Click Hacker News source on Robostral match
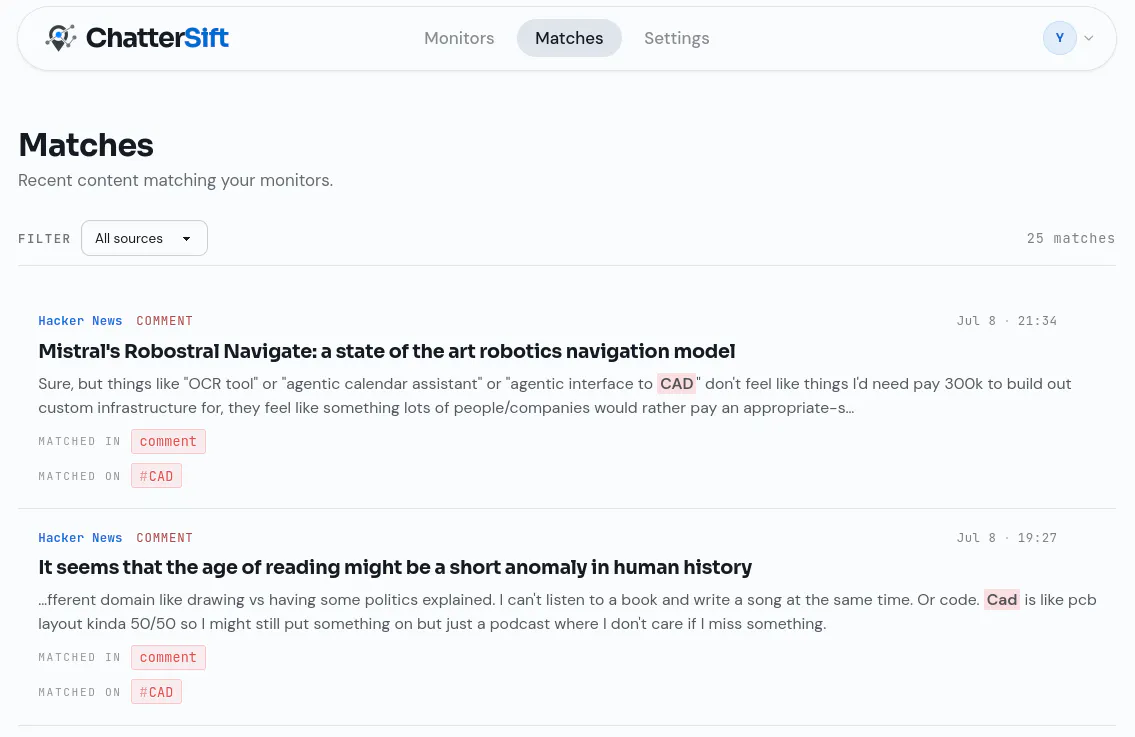 pos(80,321)
